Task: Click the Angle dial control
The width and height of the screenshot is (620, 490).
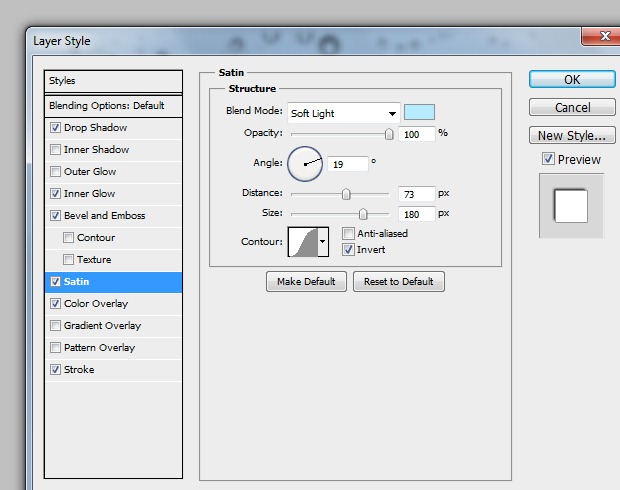Action: coord(305,164)
